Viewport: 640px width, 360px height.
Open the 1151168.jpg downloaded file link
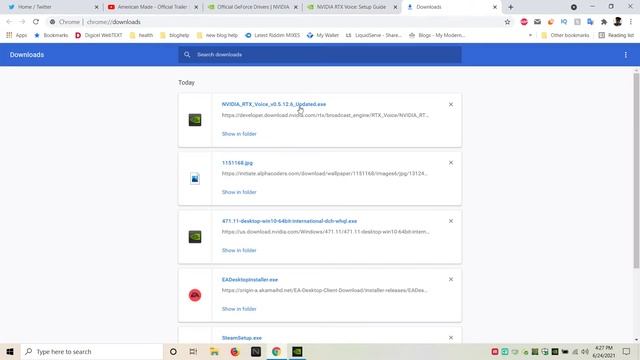point(237,162)
